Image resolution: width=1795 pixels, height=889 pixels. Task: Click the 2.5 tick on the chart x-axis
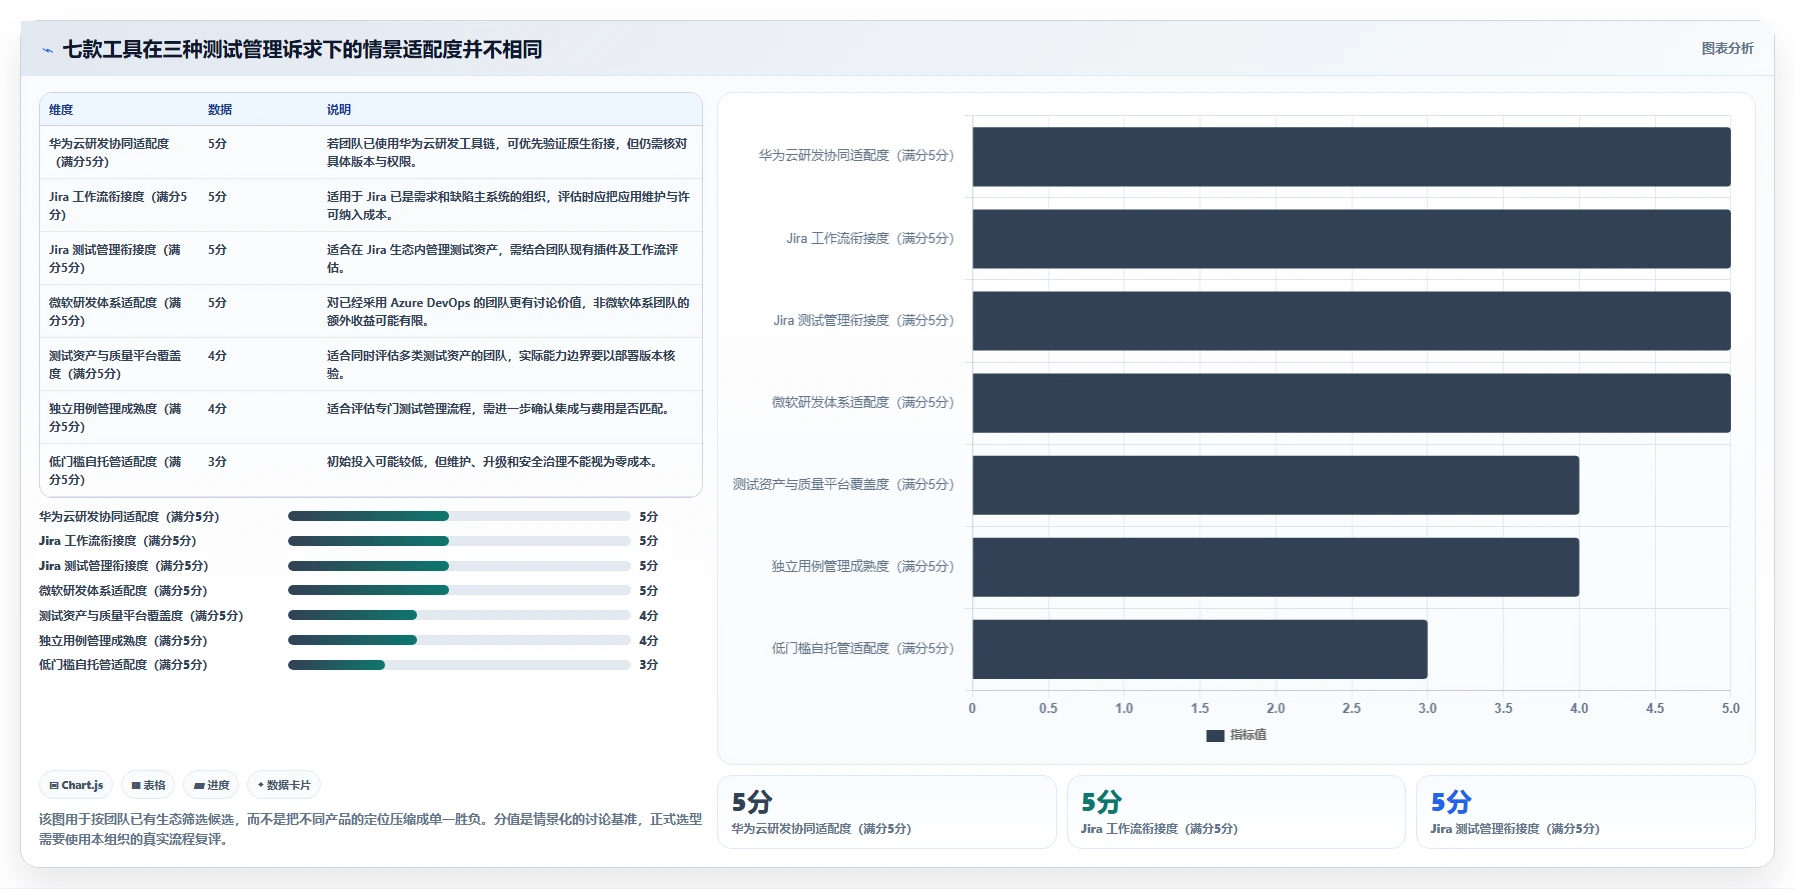click(1351, 708)
